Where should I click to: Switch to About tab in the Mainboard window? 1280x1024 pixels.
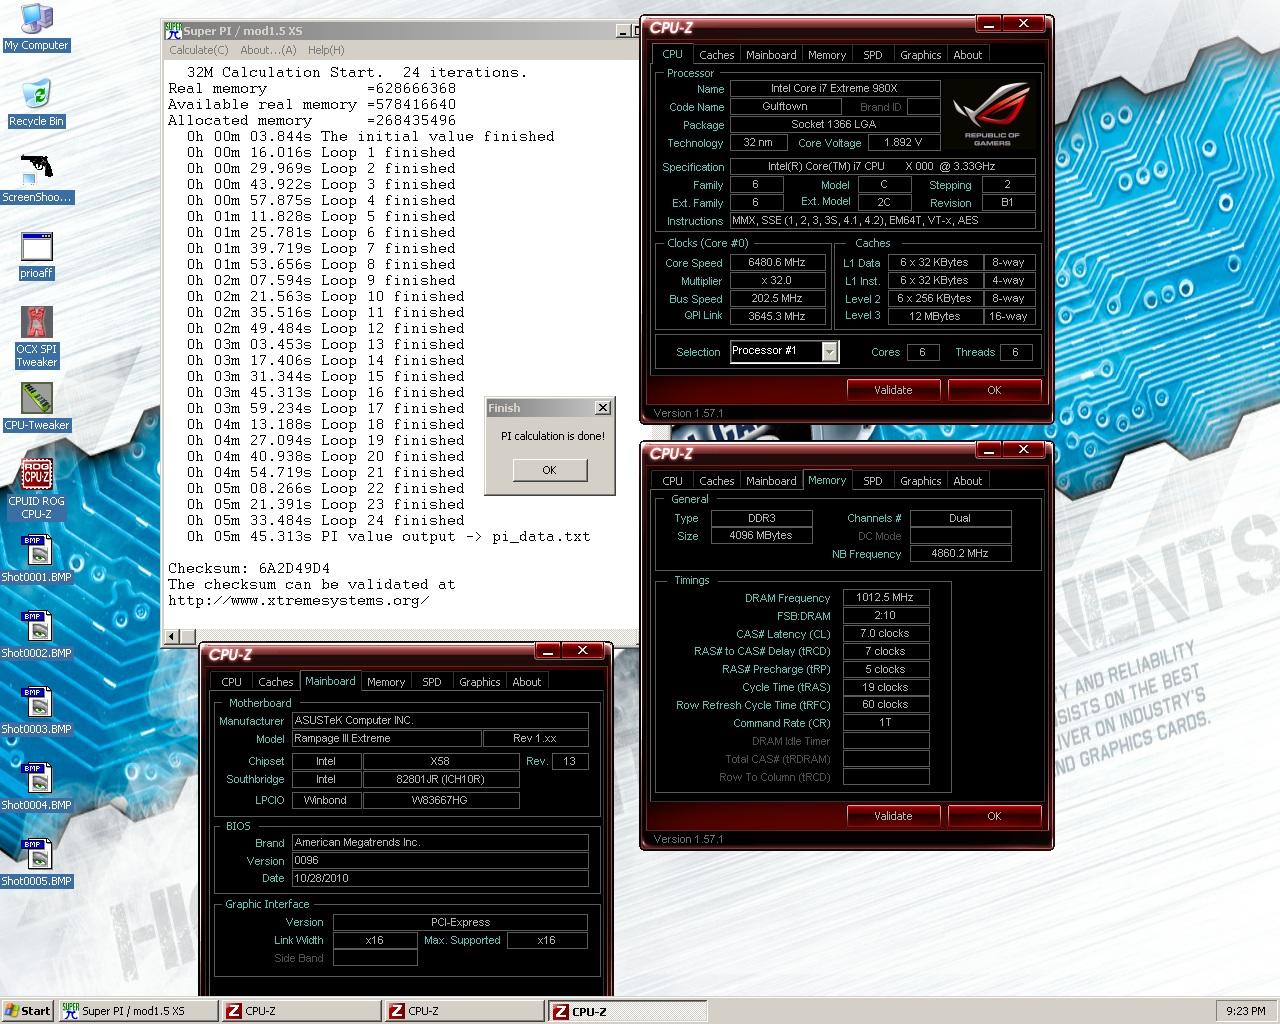pyautogui.click(x=526, y=682)
